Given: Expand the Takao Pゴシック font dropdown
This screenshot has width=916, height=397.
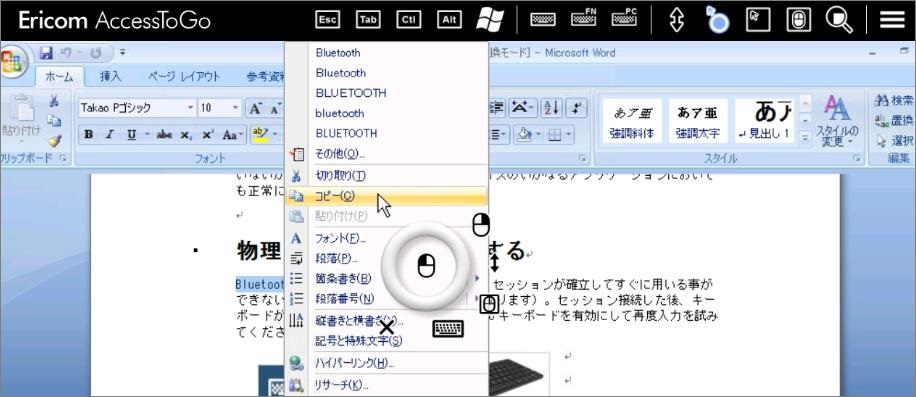Looking at the screenshot, I should click(x=190, y=108).
